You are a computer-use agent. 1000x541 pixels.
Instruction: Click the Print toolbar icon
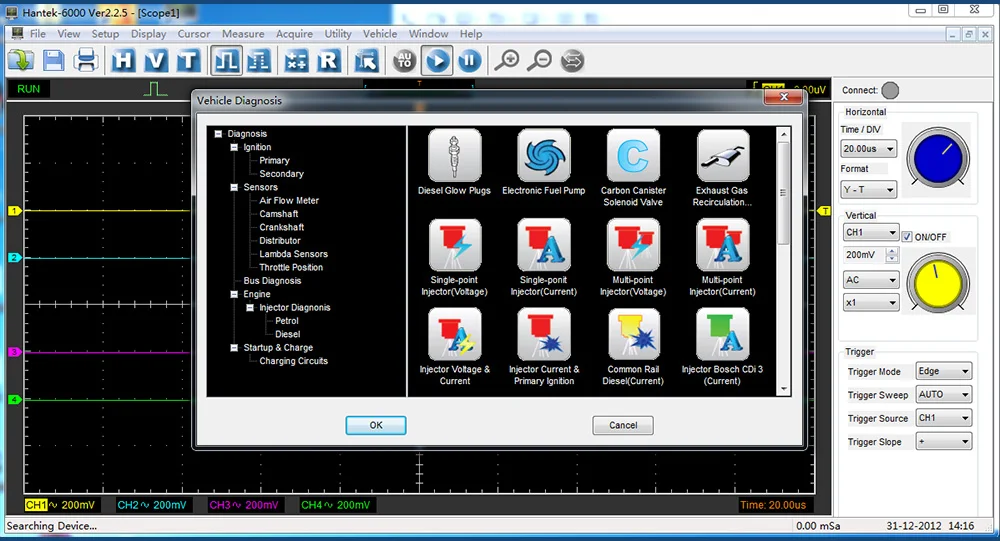(x=86, y=61)
